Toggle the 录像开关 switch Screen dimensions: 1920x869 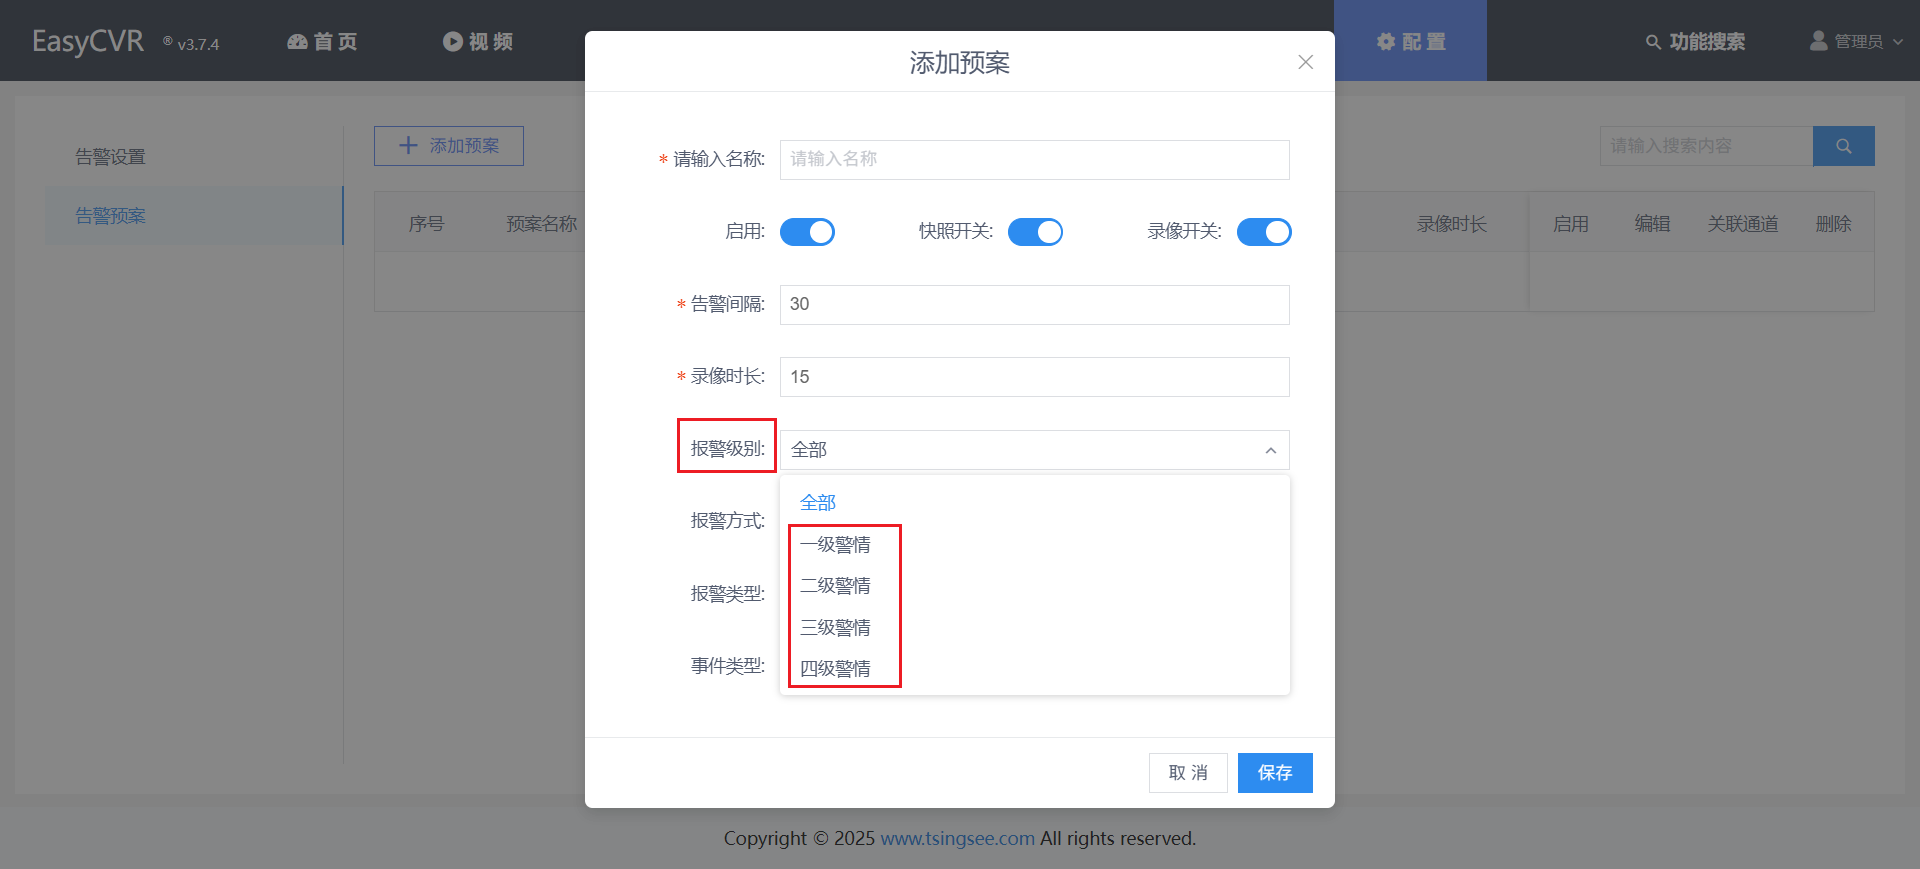click(1264, 232)
